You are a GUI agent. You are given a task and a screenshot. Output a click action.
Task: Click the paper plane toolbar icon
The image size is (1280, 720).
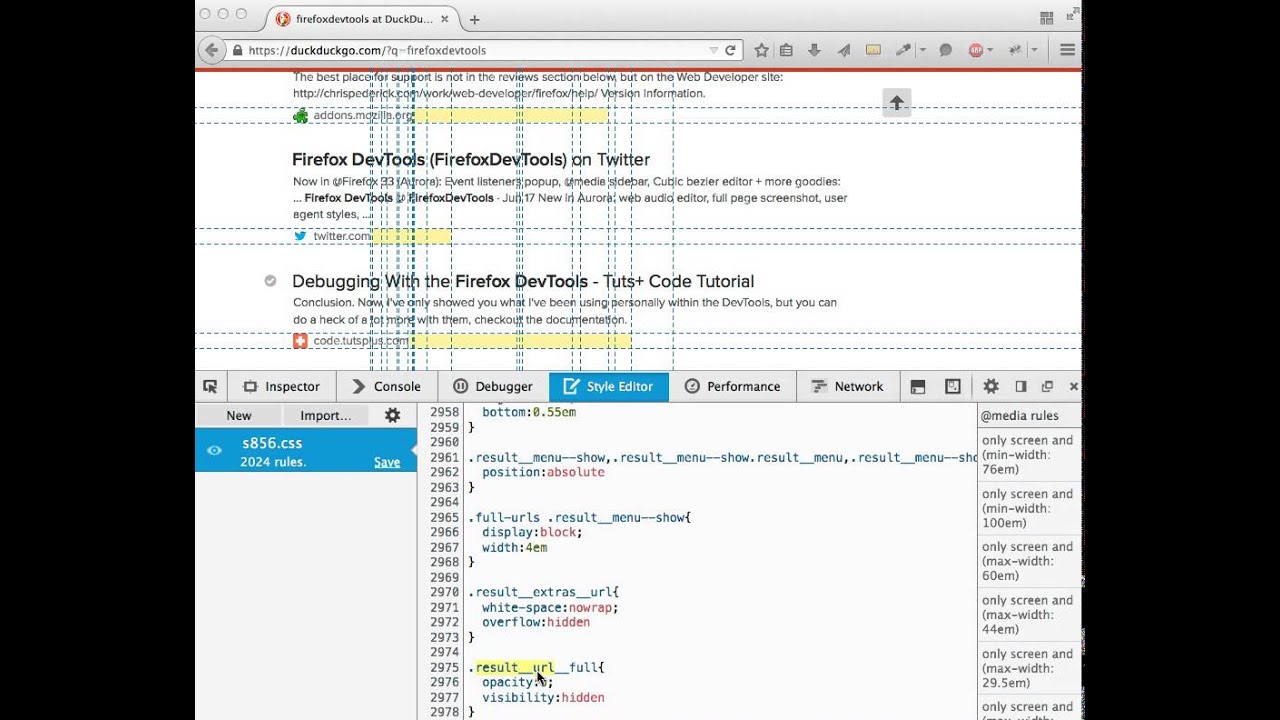[x=844, y=50]
